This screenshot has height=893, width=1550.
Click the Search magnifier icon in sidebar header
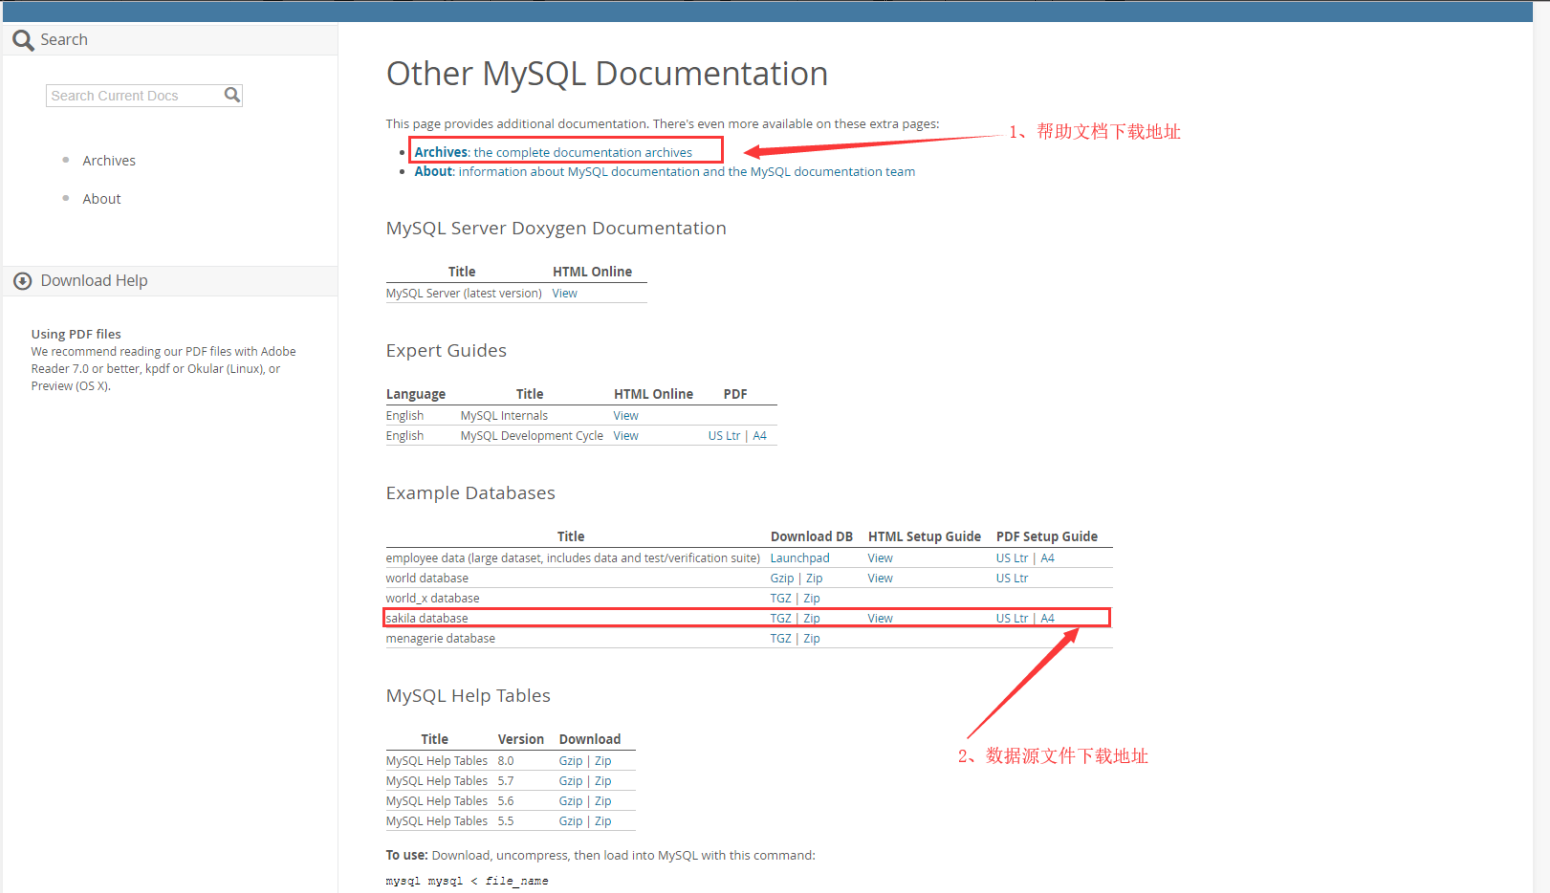[x=21, y=39]
